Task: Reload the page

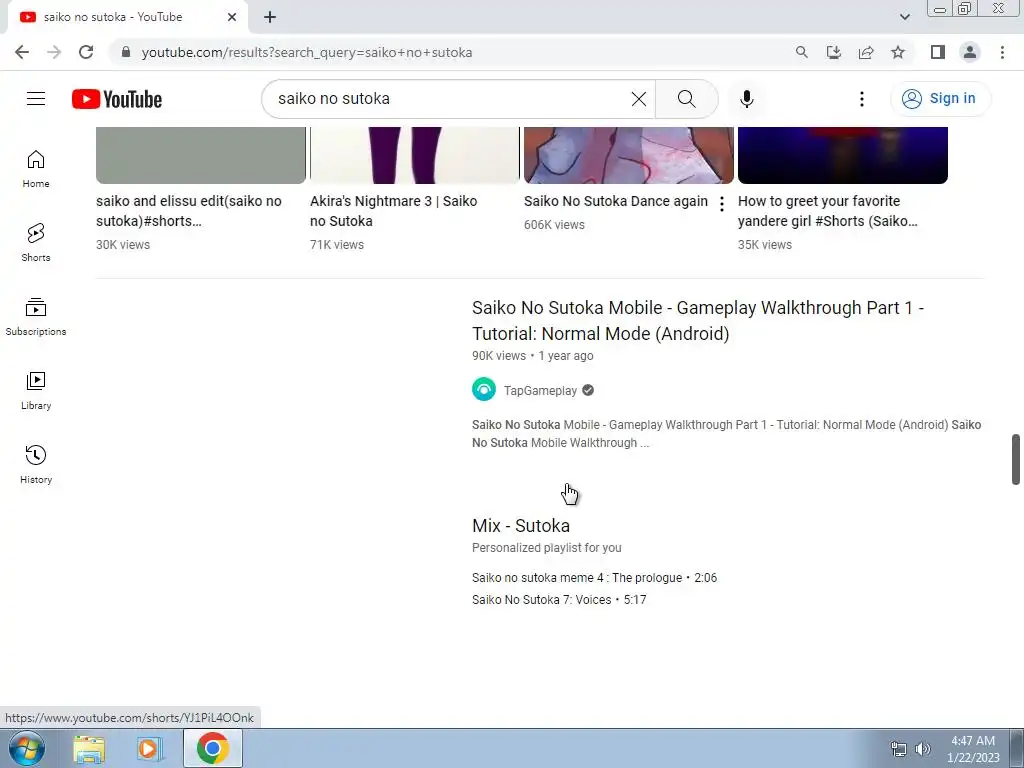Action: click(86, 52)
